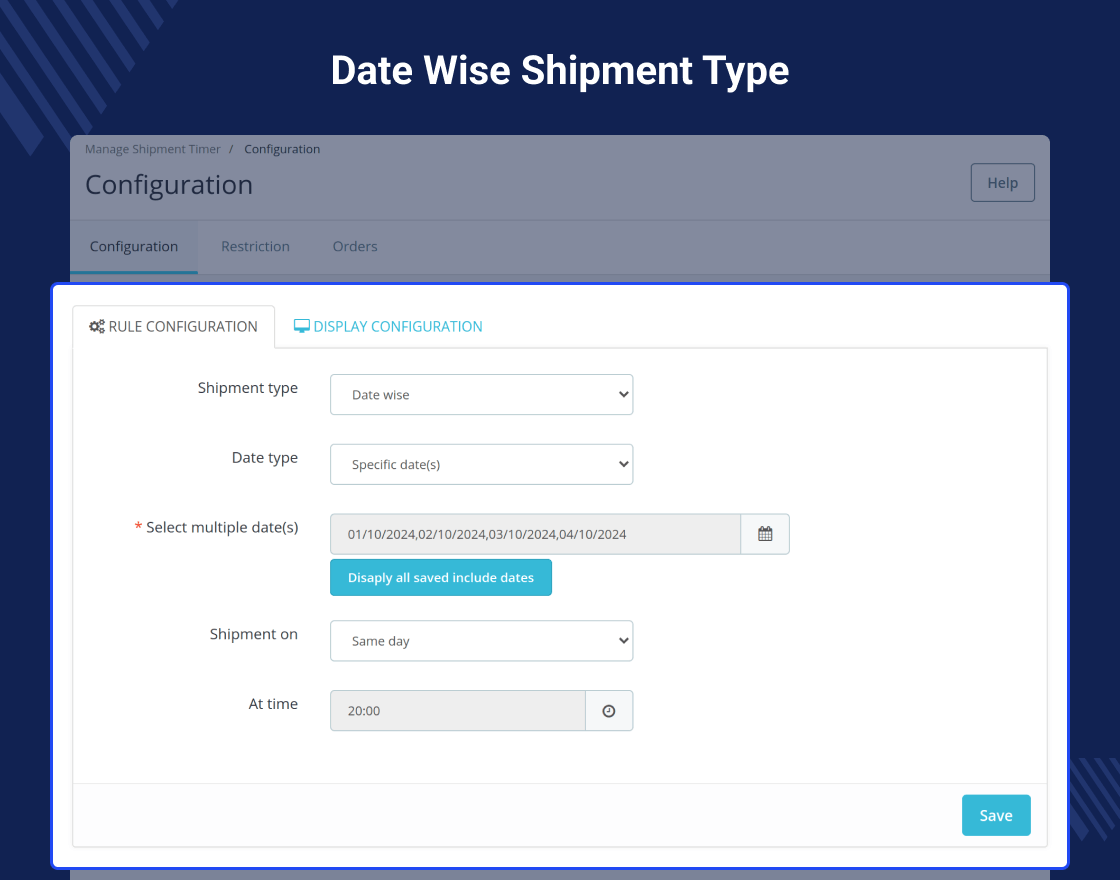The height and width of the screenshot is (880, 1120).
Task: Click the monitor icon on Display Configuration tab
Action: 301,326
